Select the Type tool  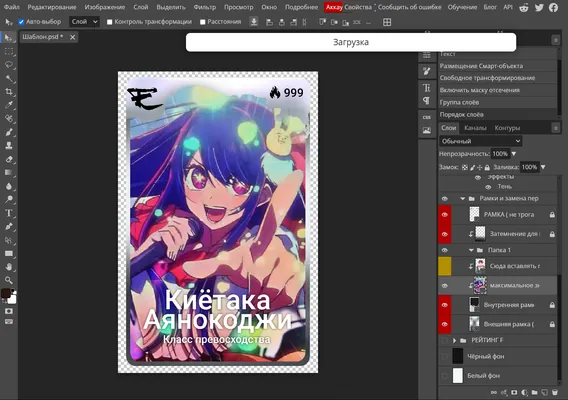click(9, 213)
